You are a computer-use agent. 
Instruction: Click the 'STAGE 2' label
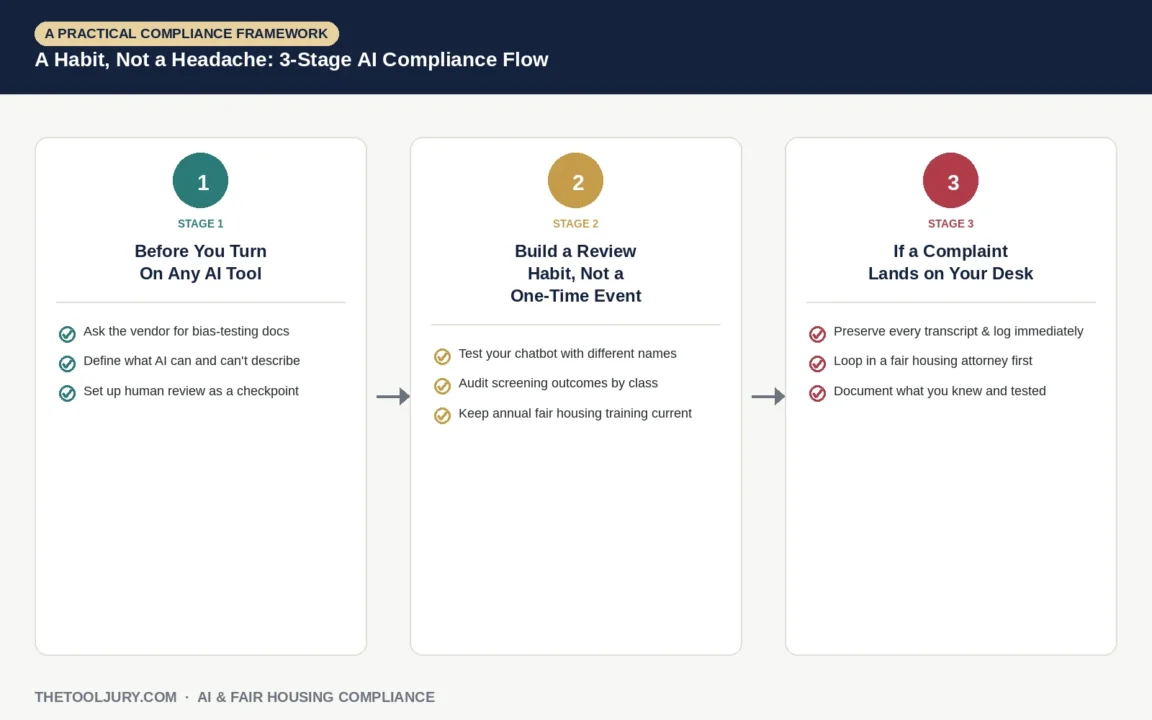pos(575,223)
